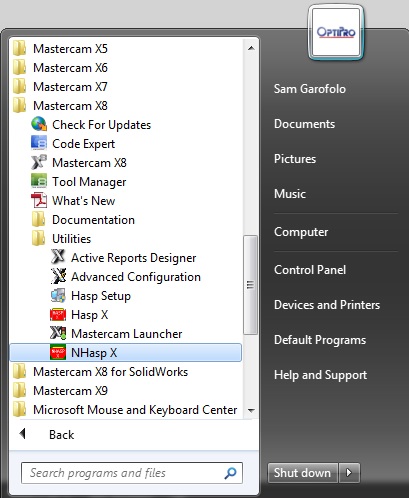Screen dimensions: 409x498
Task: Click the scroll down arrow in programs list
Action: [x=251, y=410]
